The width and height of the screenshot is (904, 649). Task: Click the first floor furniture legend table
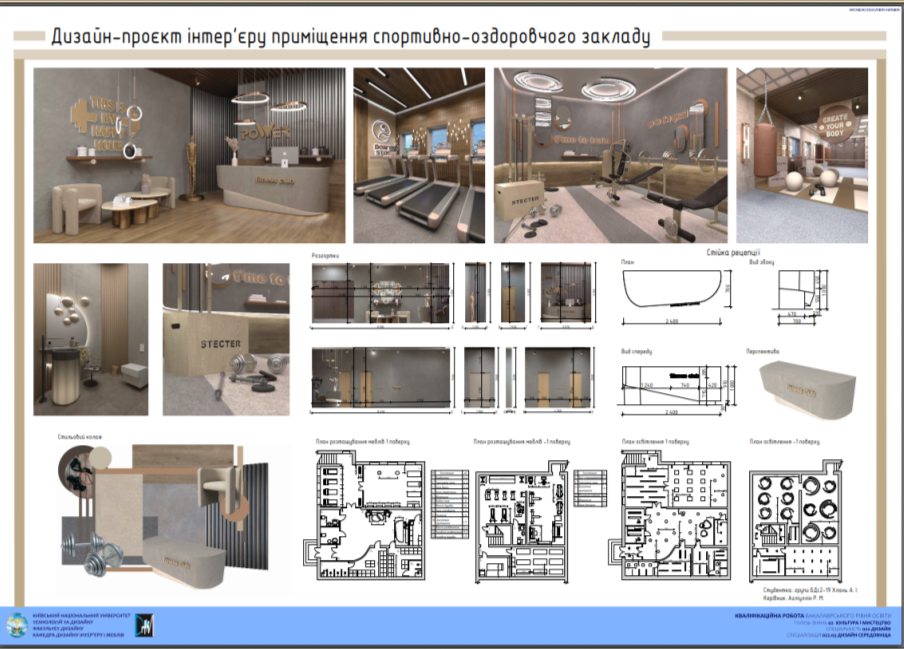click(450, 504)
